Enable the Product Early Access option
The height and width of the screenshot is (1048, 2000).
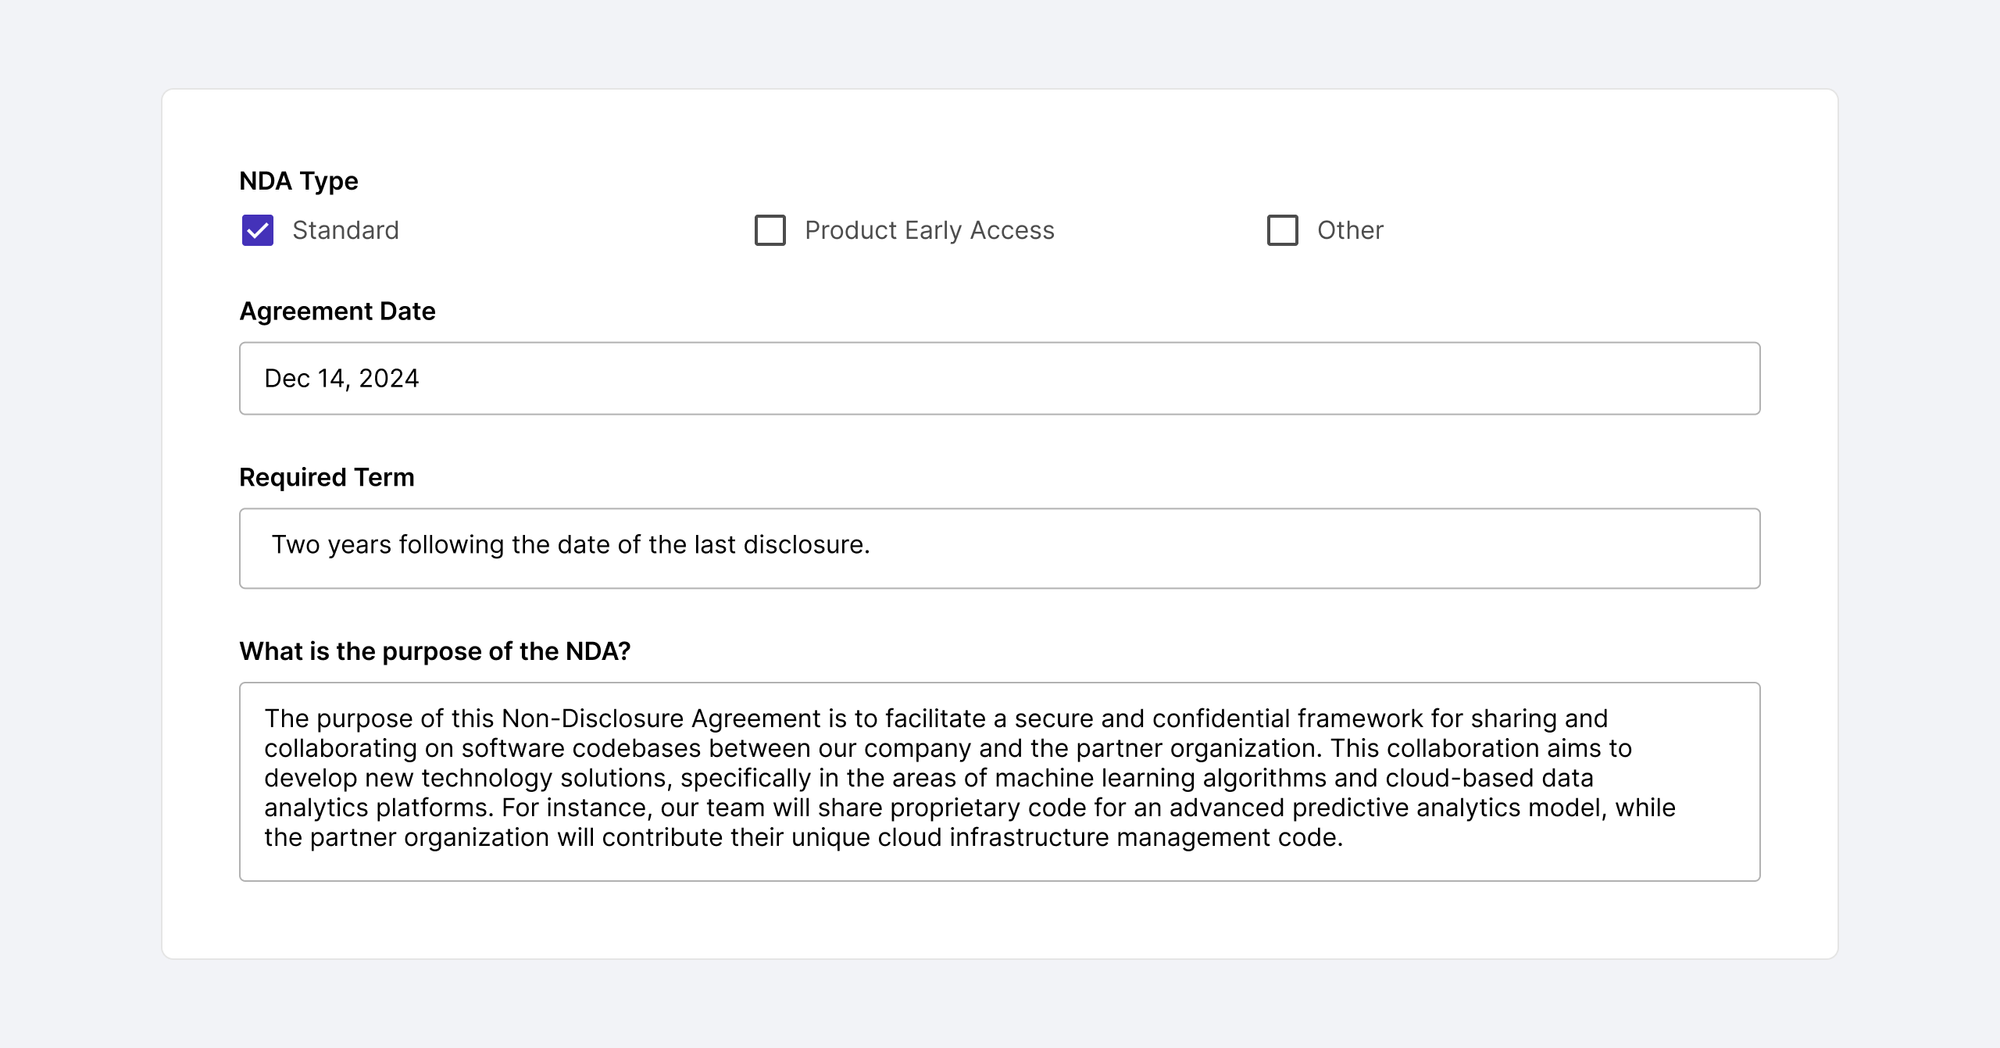(770, 230)
